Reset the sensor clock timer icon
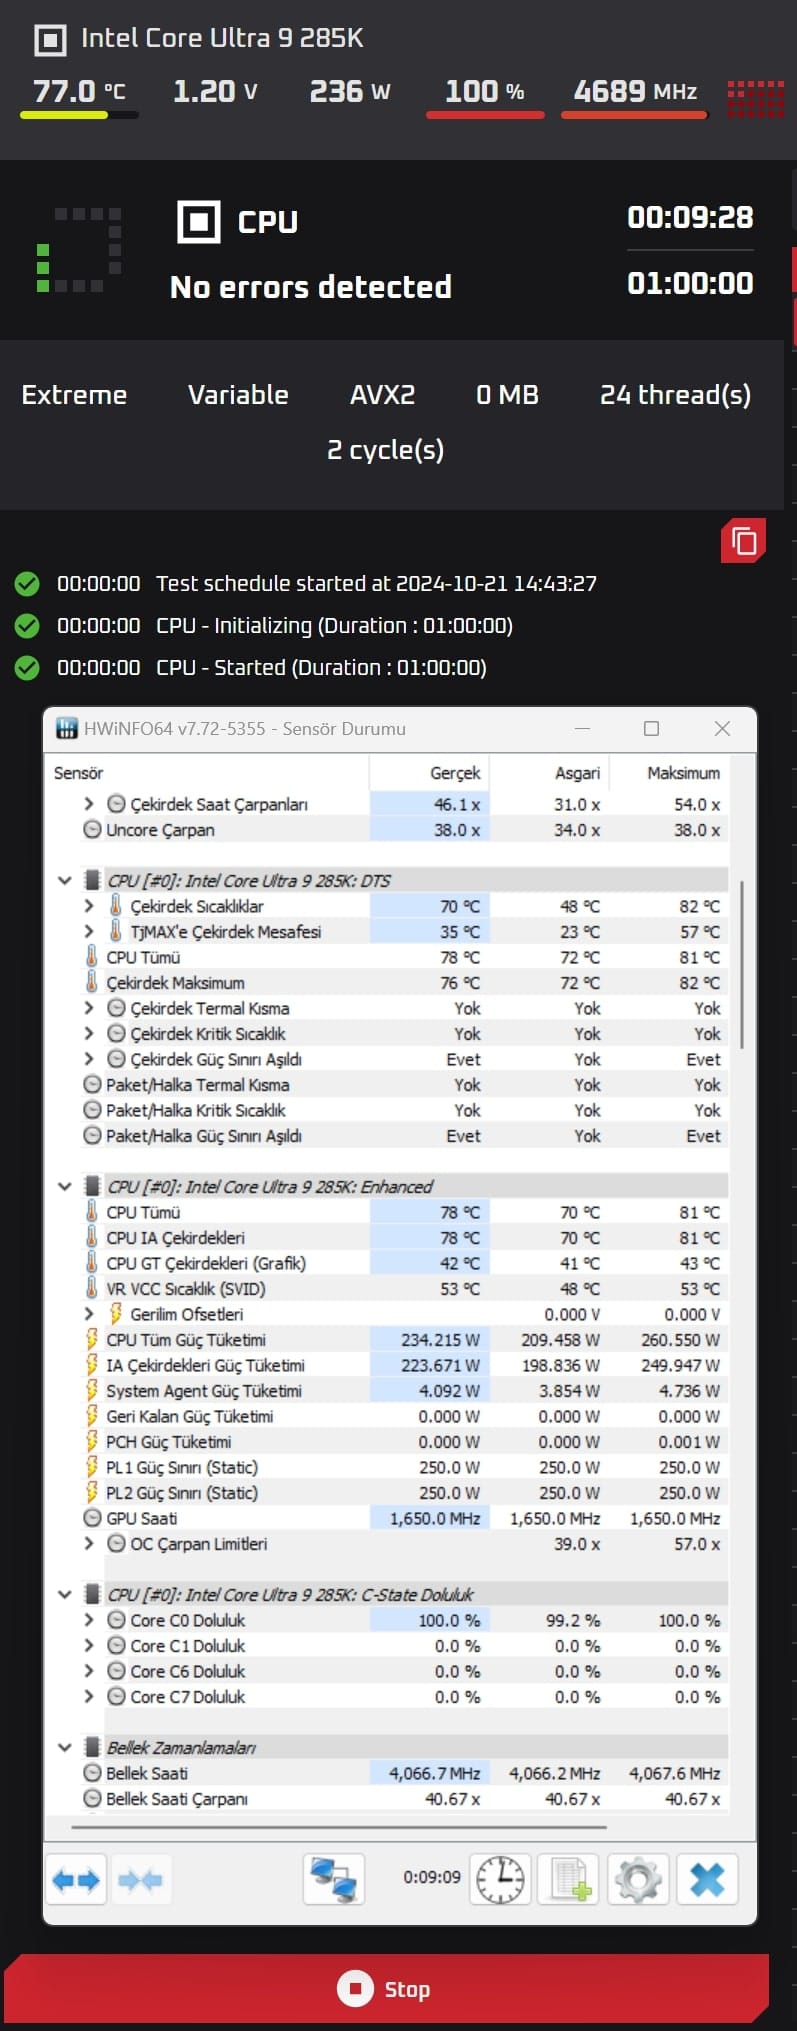797x2031 pixels. (x=500, y=1880)
